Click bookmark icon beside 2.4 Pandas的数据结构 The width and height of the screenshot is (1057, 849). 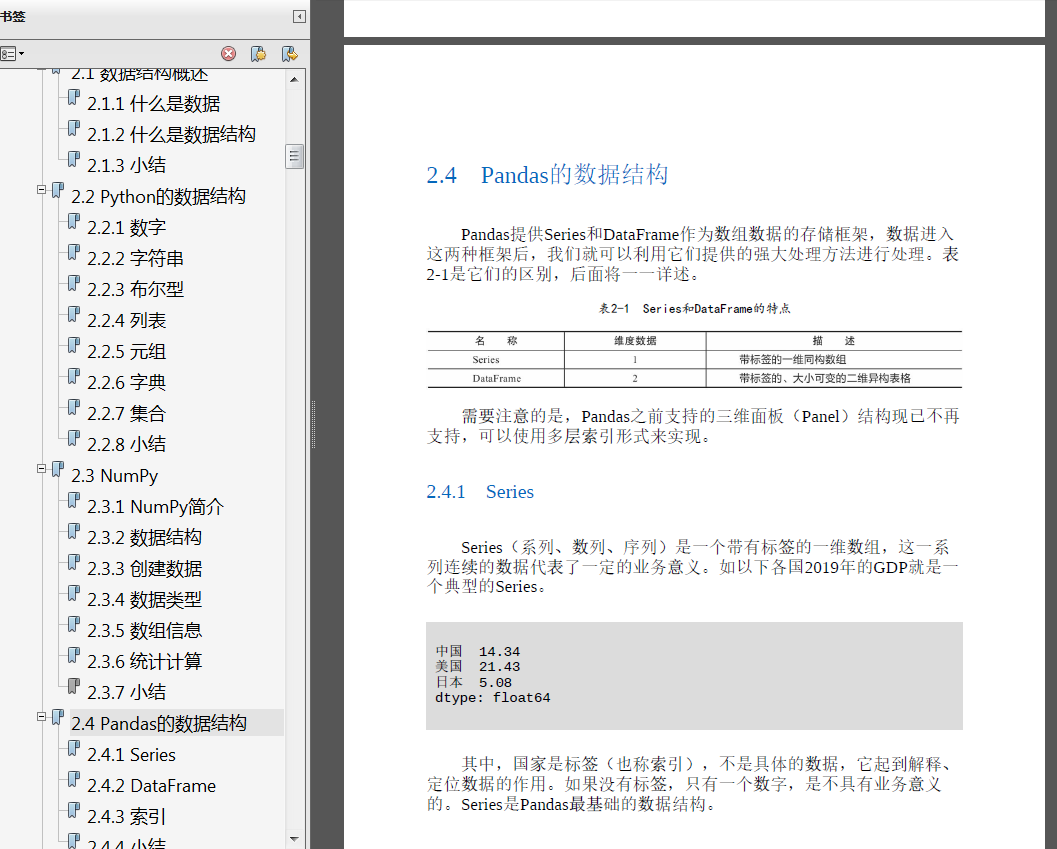58,718
